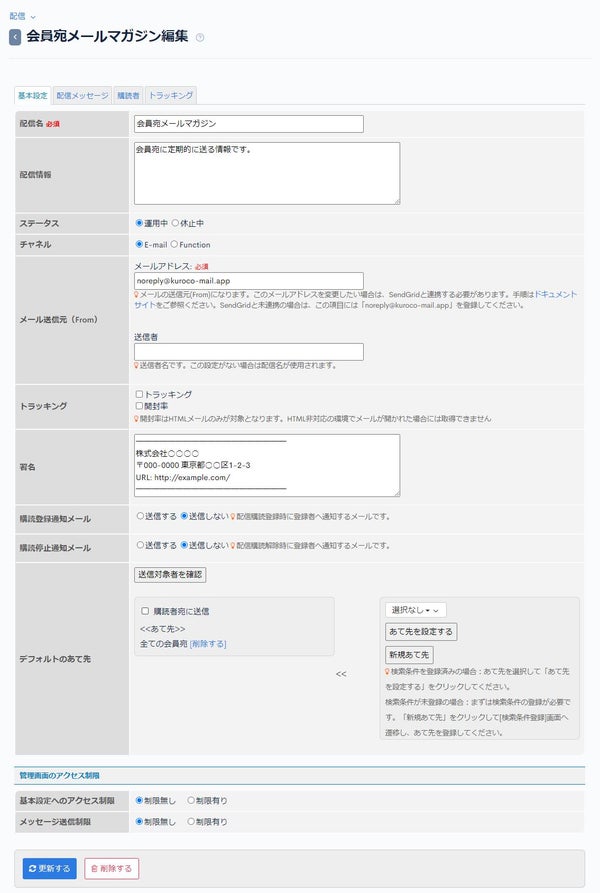Click the red 削除する button at the bottom

tap(112, 869)
